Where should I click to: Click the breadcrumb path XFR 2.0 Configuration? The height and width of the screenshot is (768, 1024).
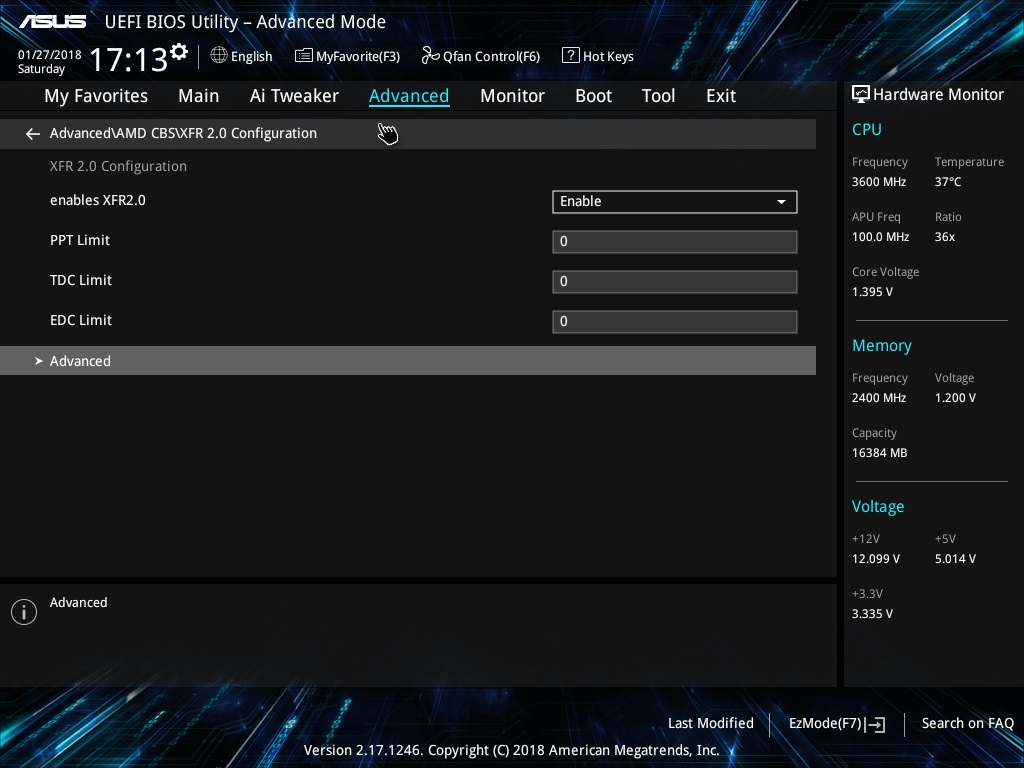pyautogui.click(x=183, y=133)
